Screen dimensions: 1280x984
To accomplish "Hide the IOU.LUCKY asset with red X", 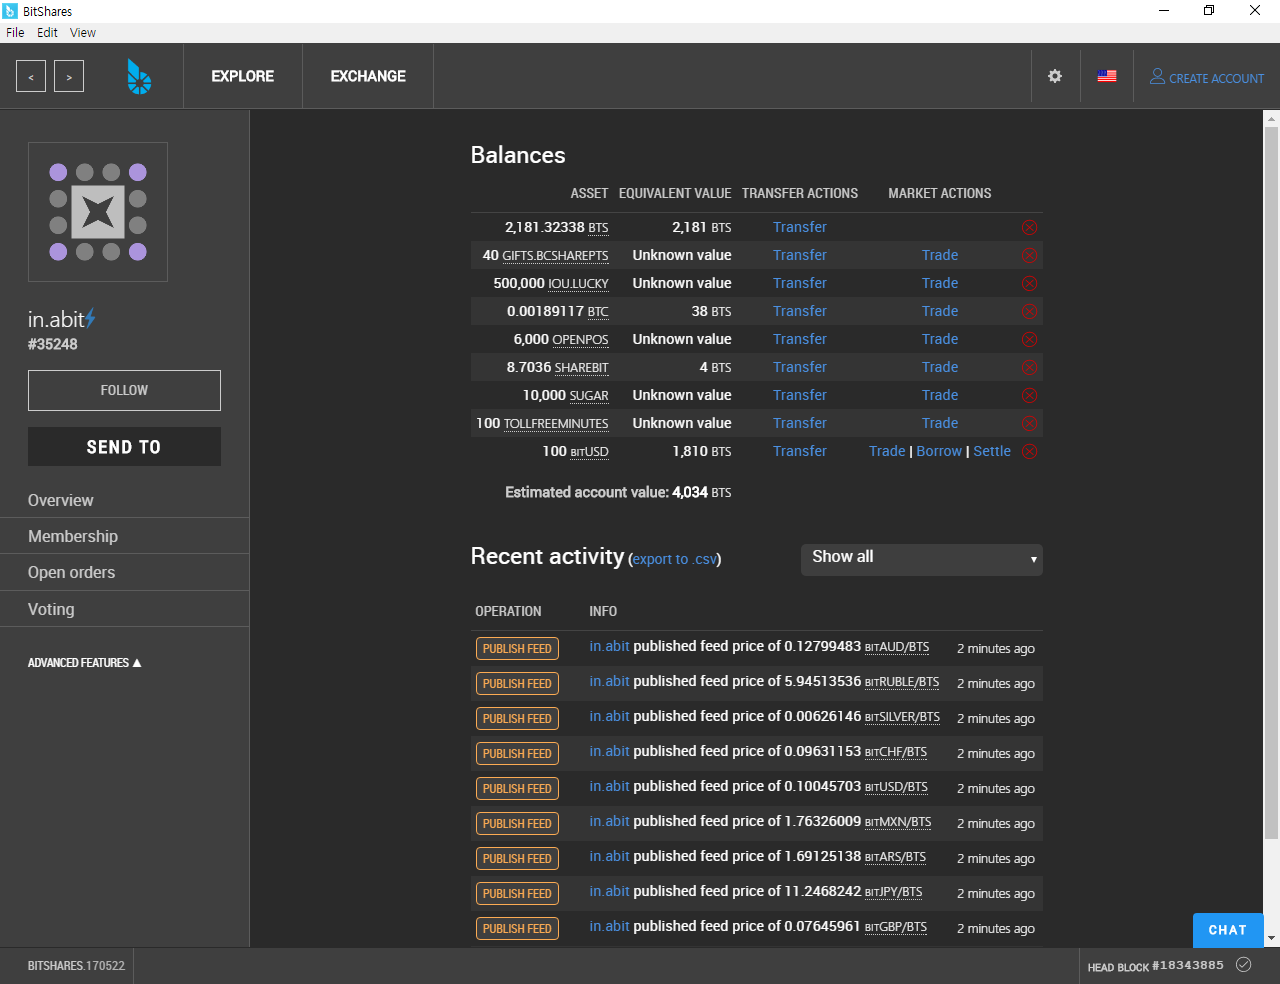I will (1029, 283).
